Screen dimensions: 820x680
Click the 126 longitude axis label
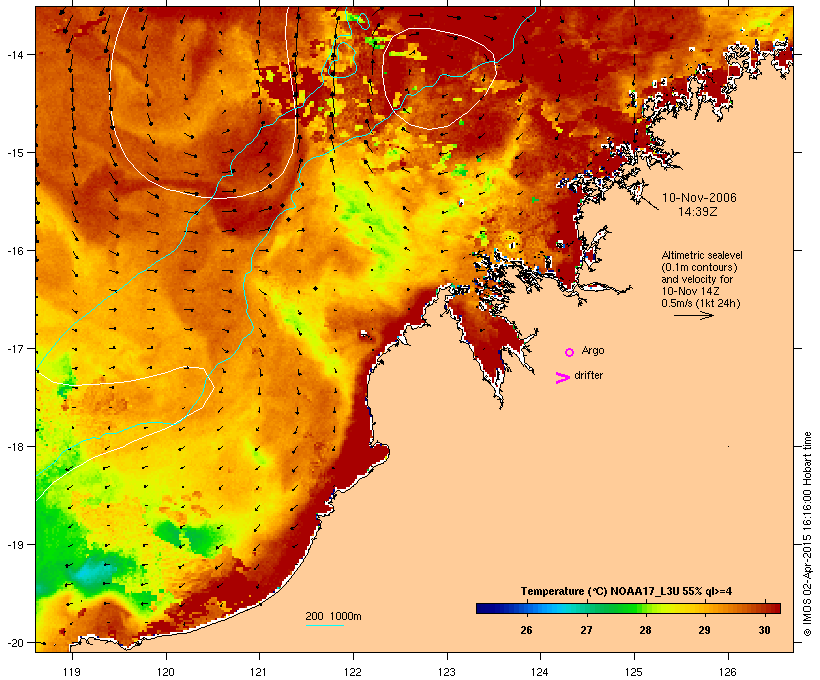(x=728, y=672)
